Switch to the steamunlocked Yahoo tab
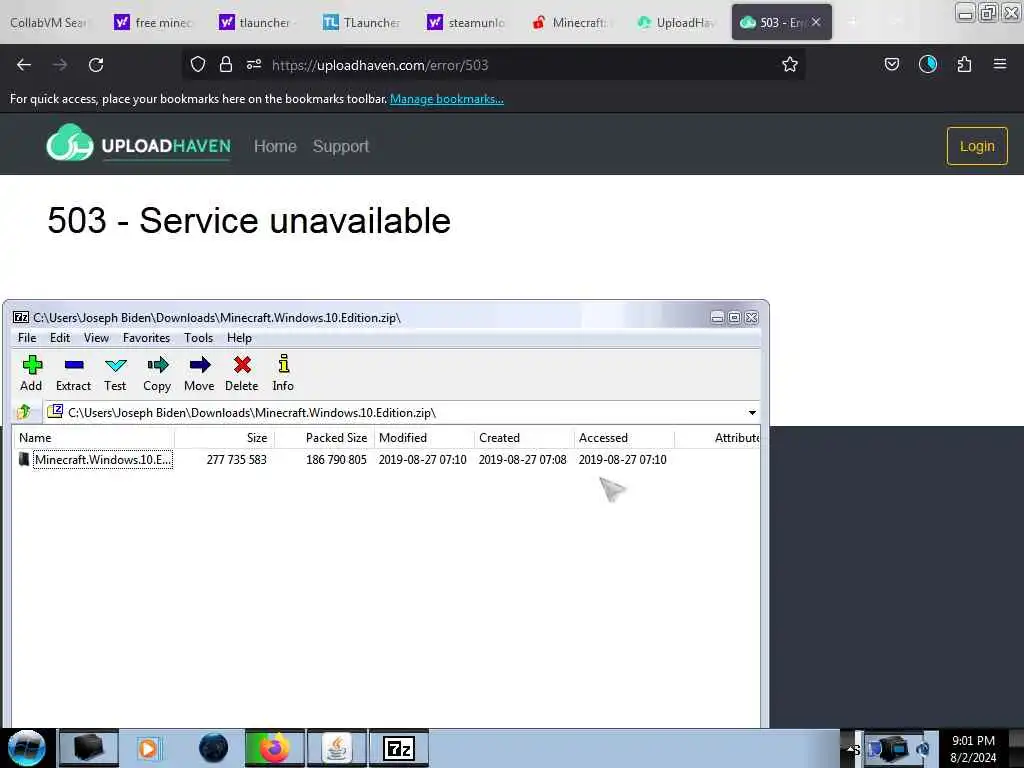 pyautogui.click(x=468, y=23)
